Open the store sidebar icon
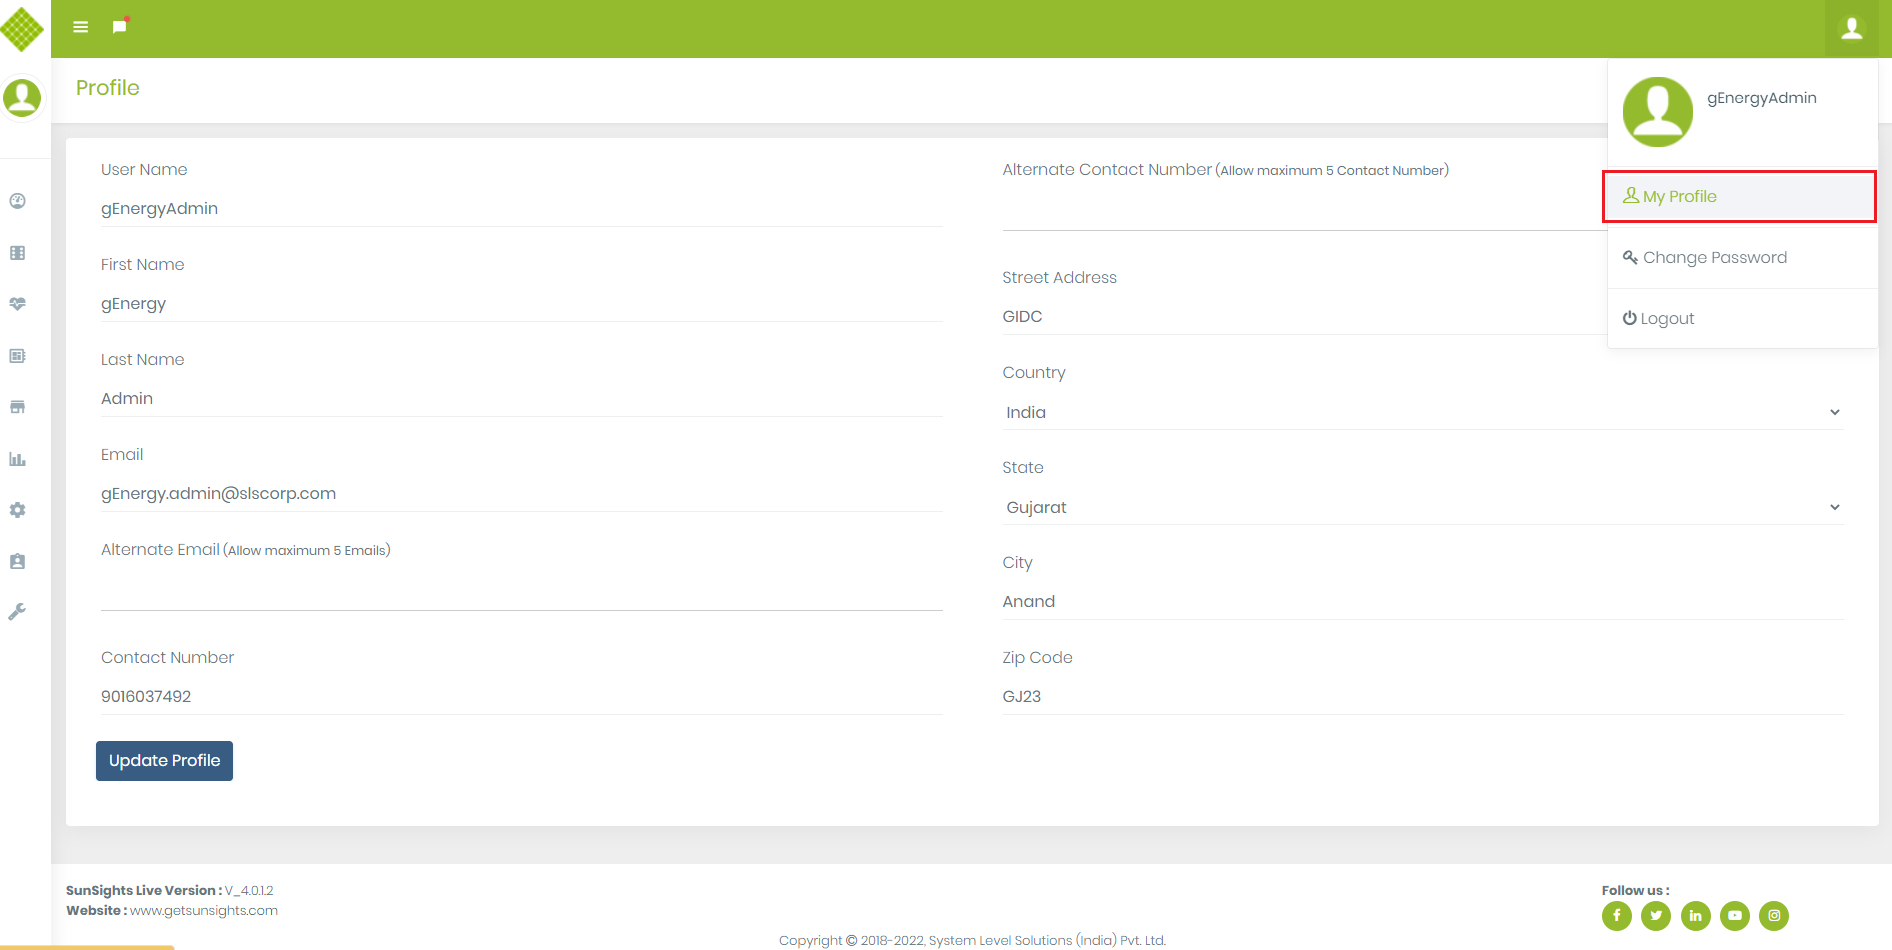Image resolution: width=1892 pixels, height=950 pixels. (18, 407)
